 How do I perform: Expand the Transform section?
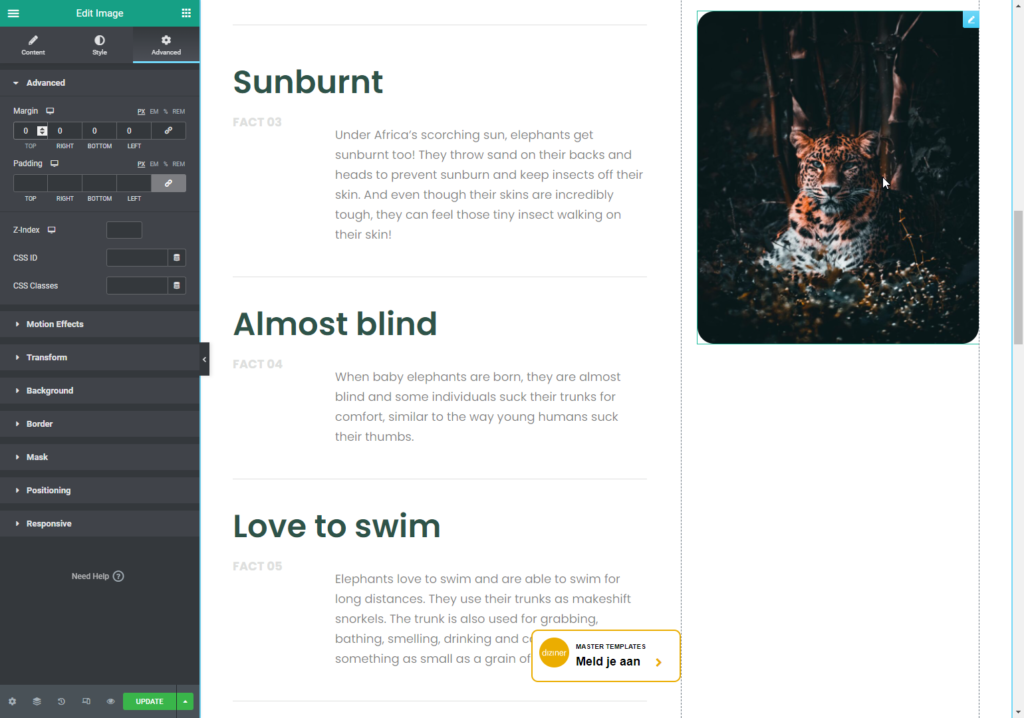coord(46,357)
